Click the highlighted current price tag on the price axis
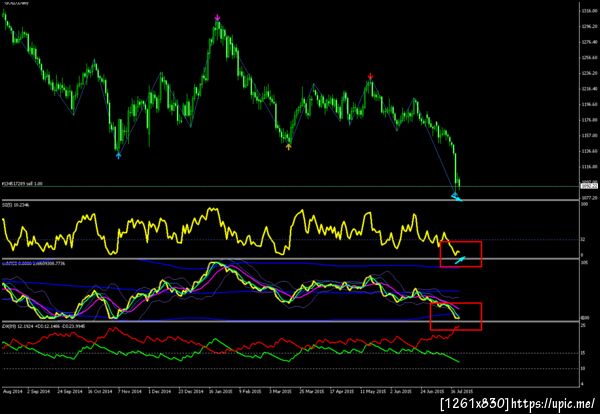Image resolution: width=600 pixels, height=414 pixels. [589, 186]
